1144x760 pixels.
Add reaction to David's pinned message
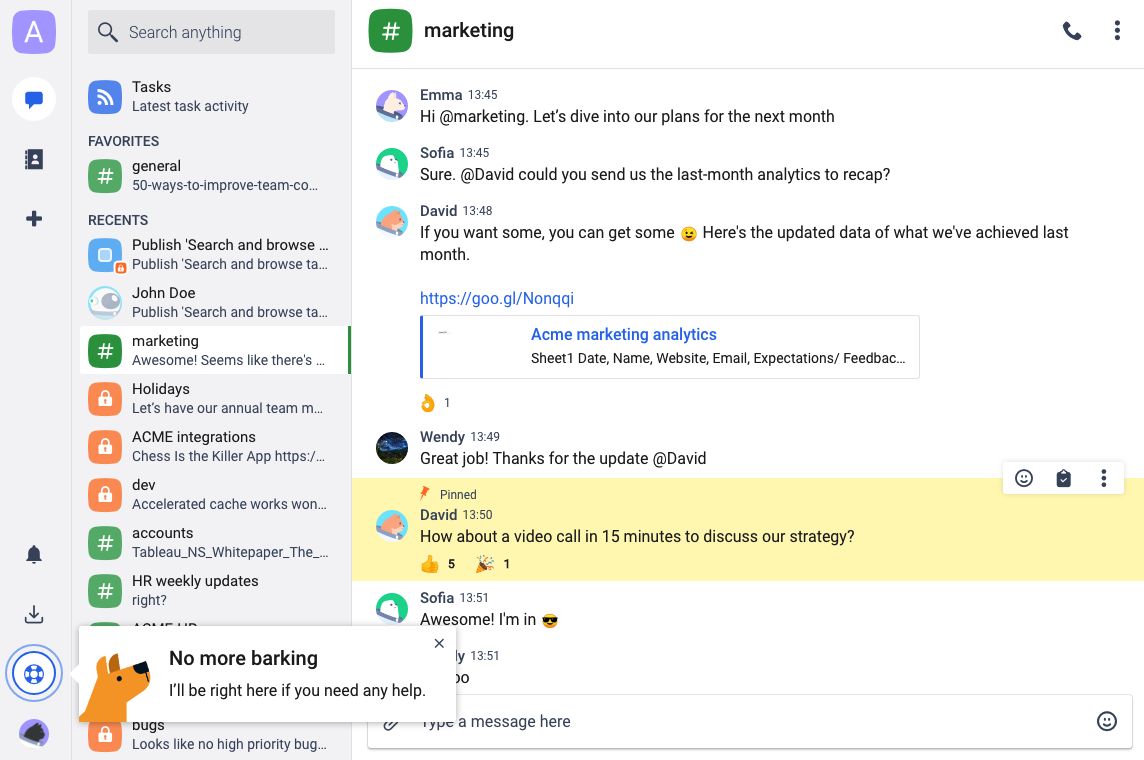tap(1024, 478)
